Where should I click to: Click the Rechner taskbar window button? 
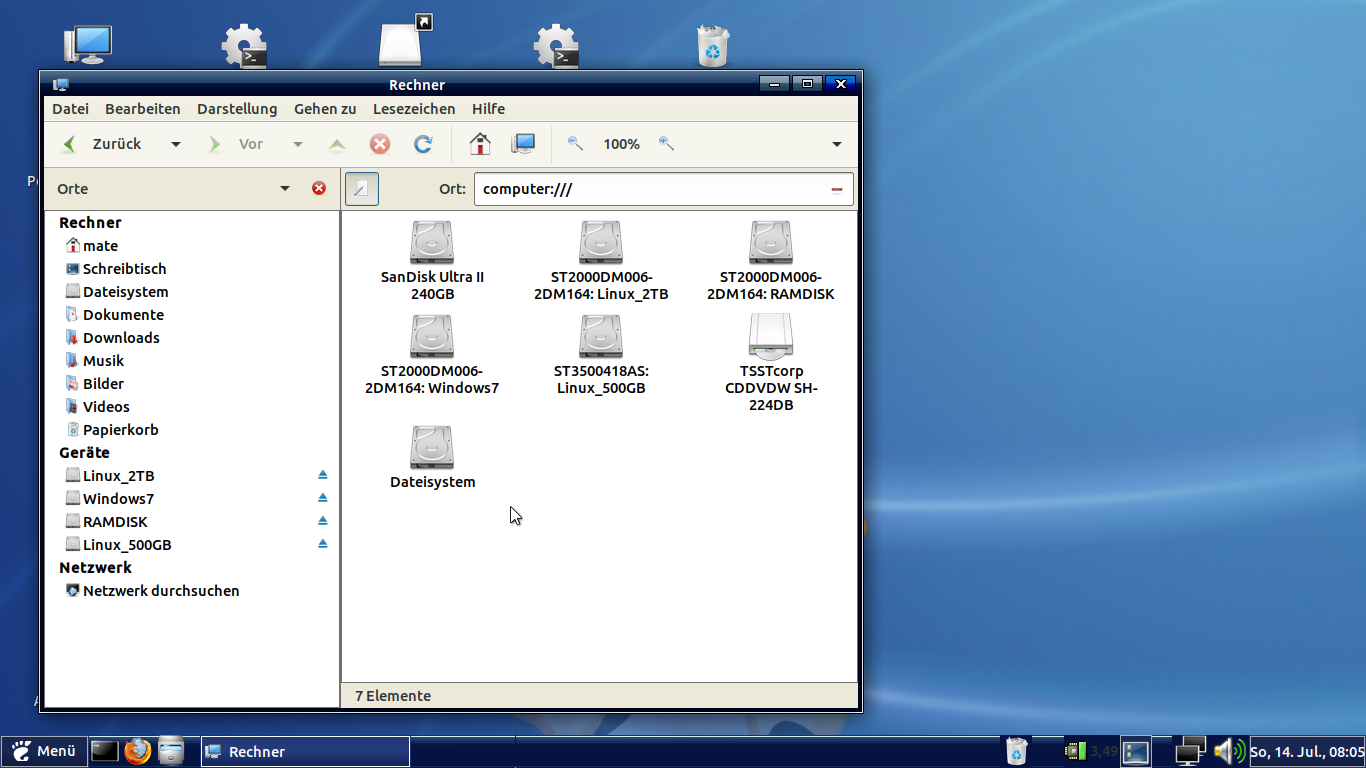(305, 752)
